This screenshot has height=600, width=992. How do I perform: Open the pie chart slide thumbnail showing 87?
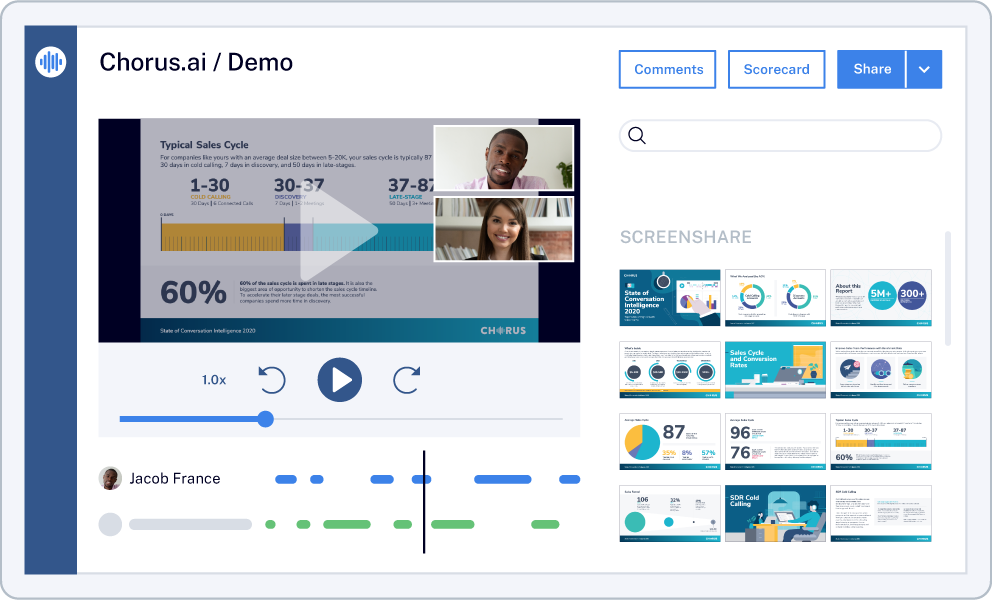(670, 442)
